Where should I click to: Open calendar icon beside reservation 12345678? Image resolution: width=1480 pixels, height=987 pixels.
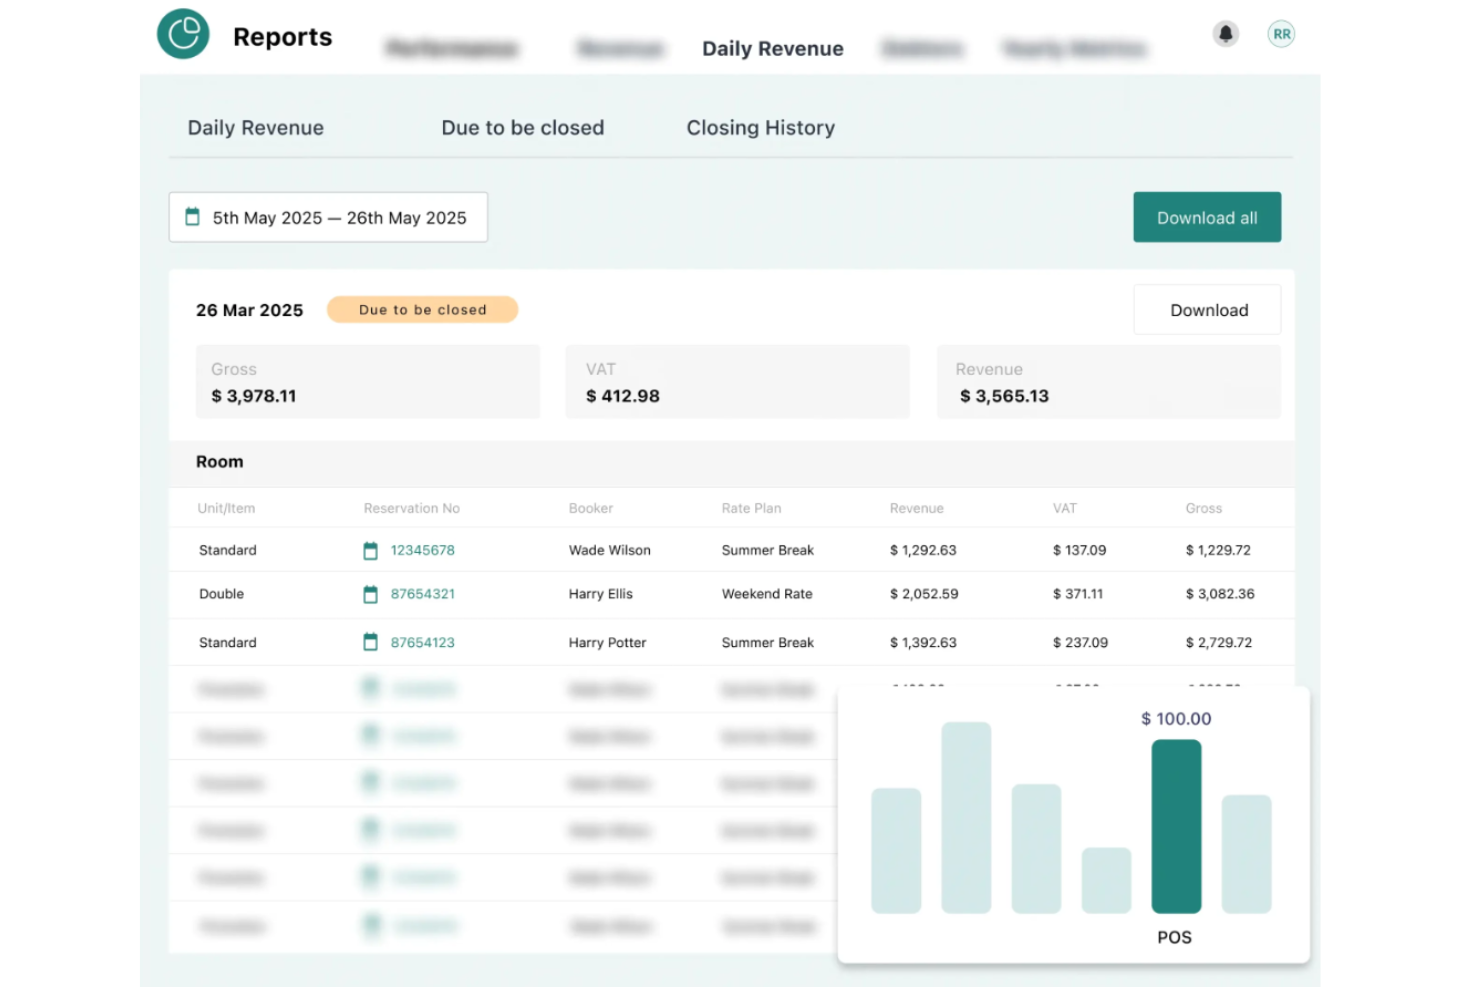click(x=369, y=550)
